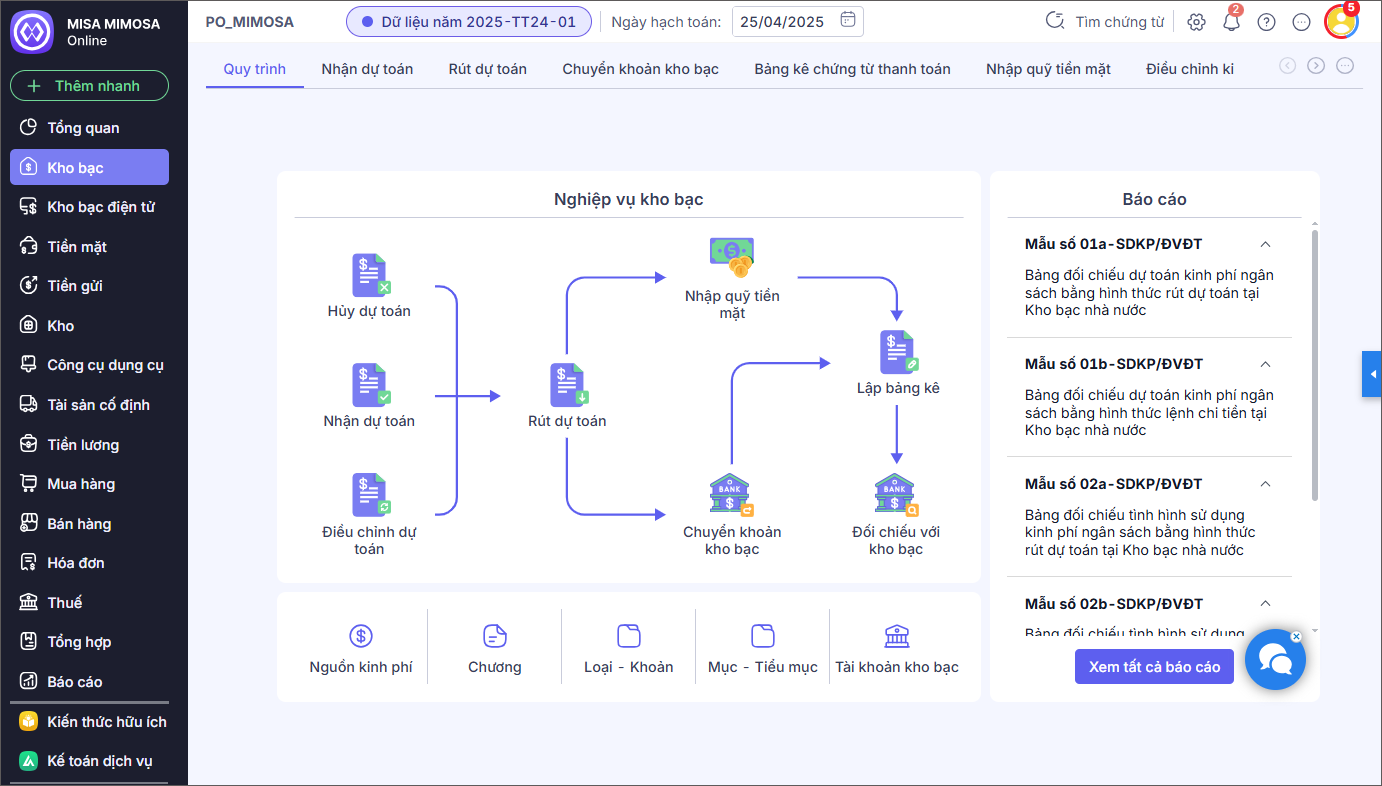Click the Xem tất cả báo cáo button
Image resolution: width=1382 pixels, height=786 pixels.
[x=1154, y=667]
